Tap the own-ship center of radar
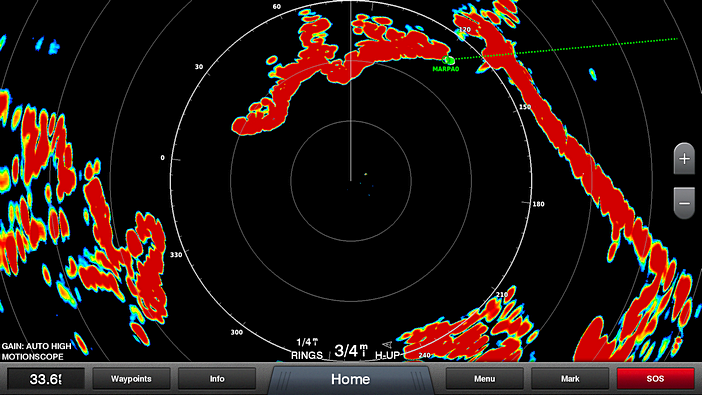 351,180
